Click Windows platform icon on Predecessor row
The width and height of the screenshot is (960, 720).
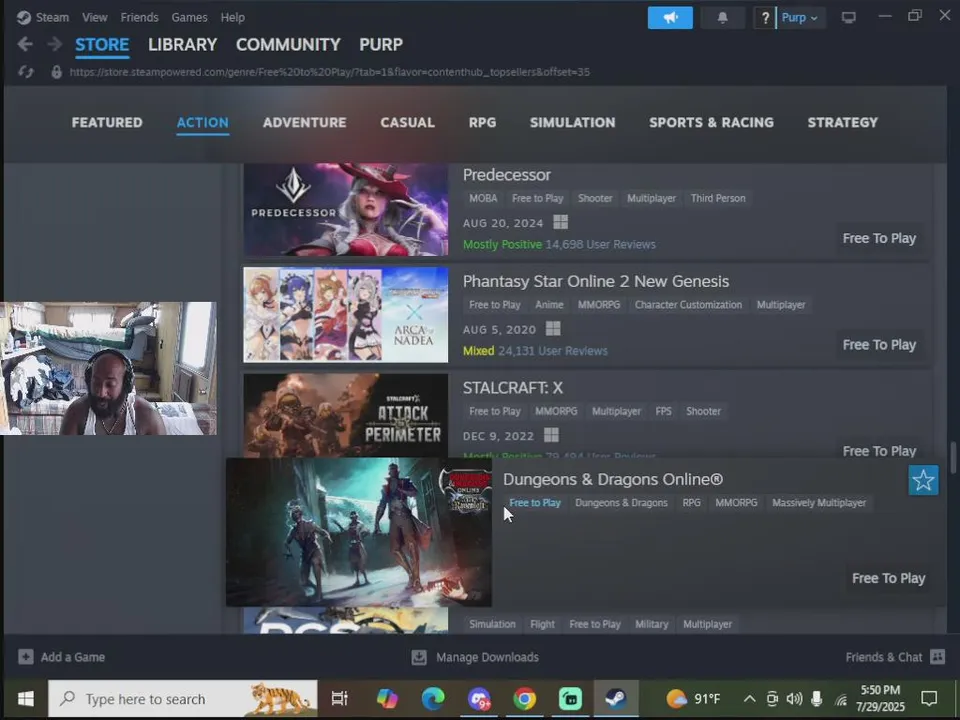point(560,222)
